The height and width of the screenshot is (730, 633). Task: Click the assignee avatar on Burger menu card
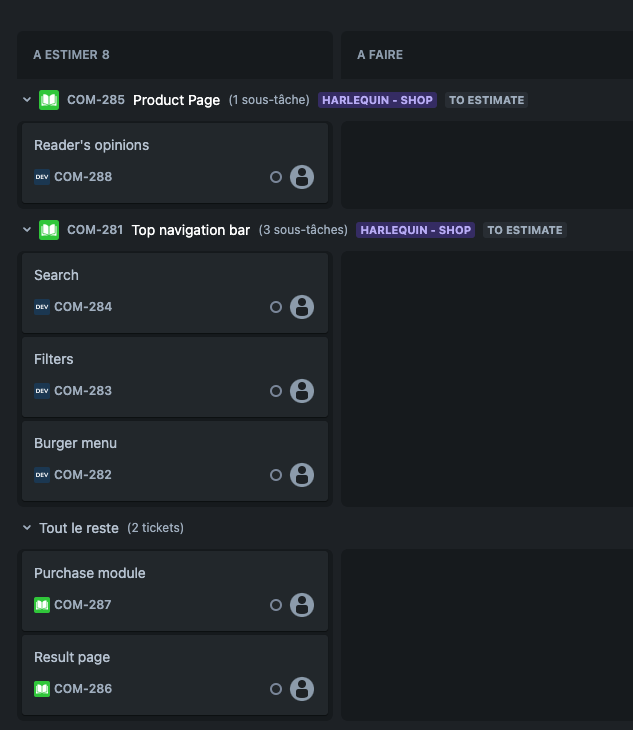pyautogui.click(x=302, y=475)
